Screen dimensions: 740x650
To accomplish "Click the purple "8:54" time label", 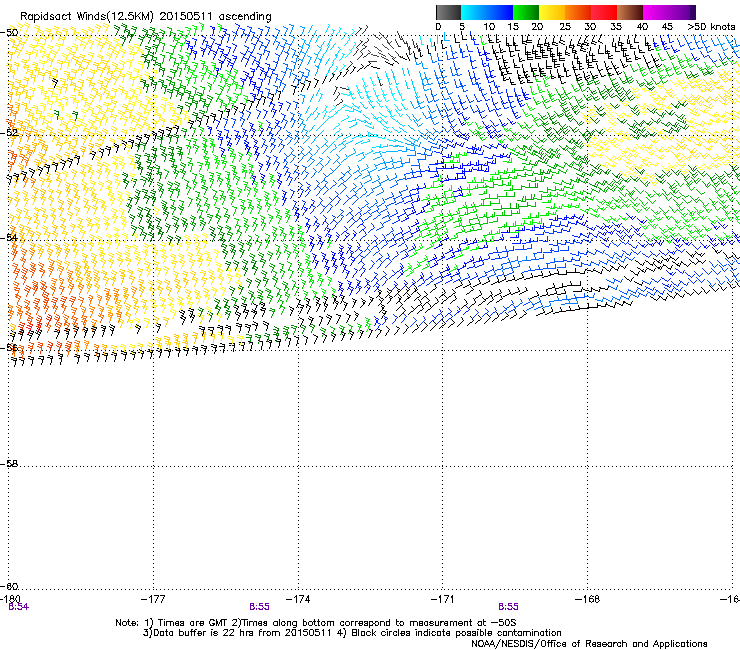I will [x=18, y=607].
